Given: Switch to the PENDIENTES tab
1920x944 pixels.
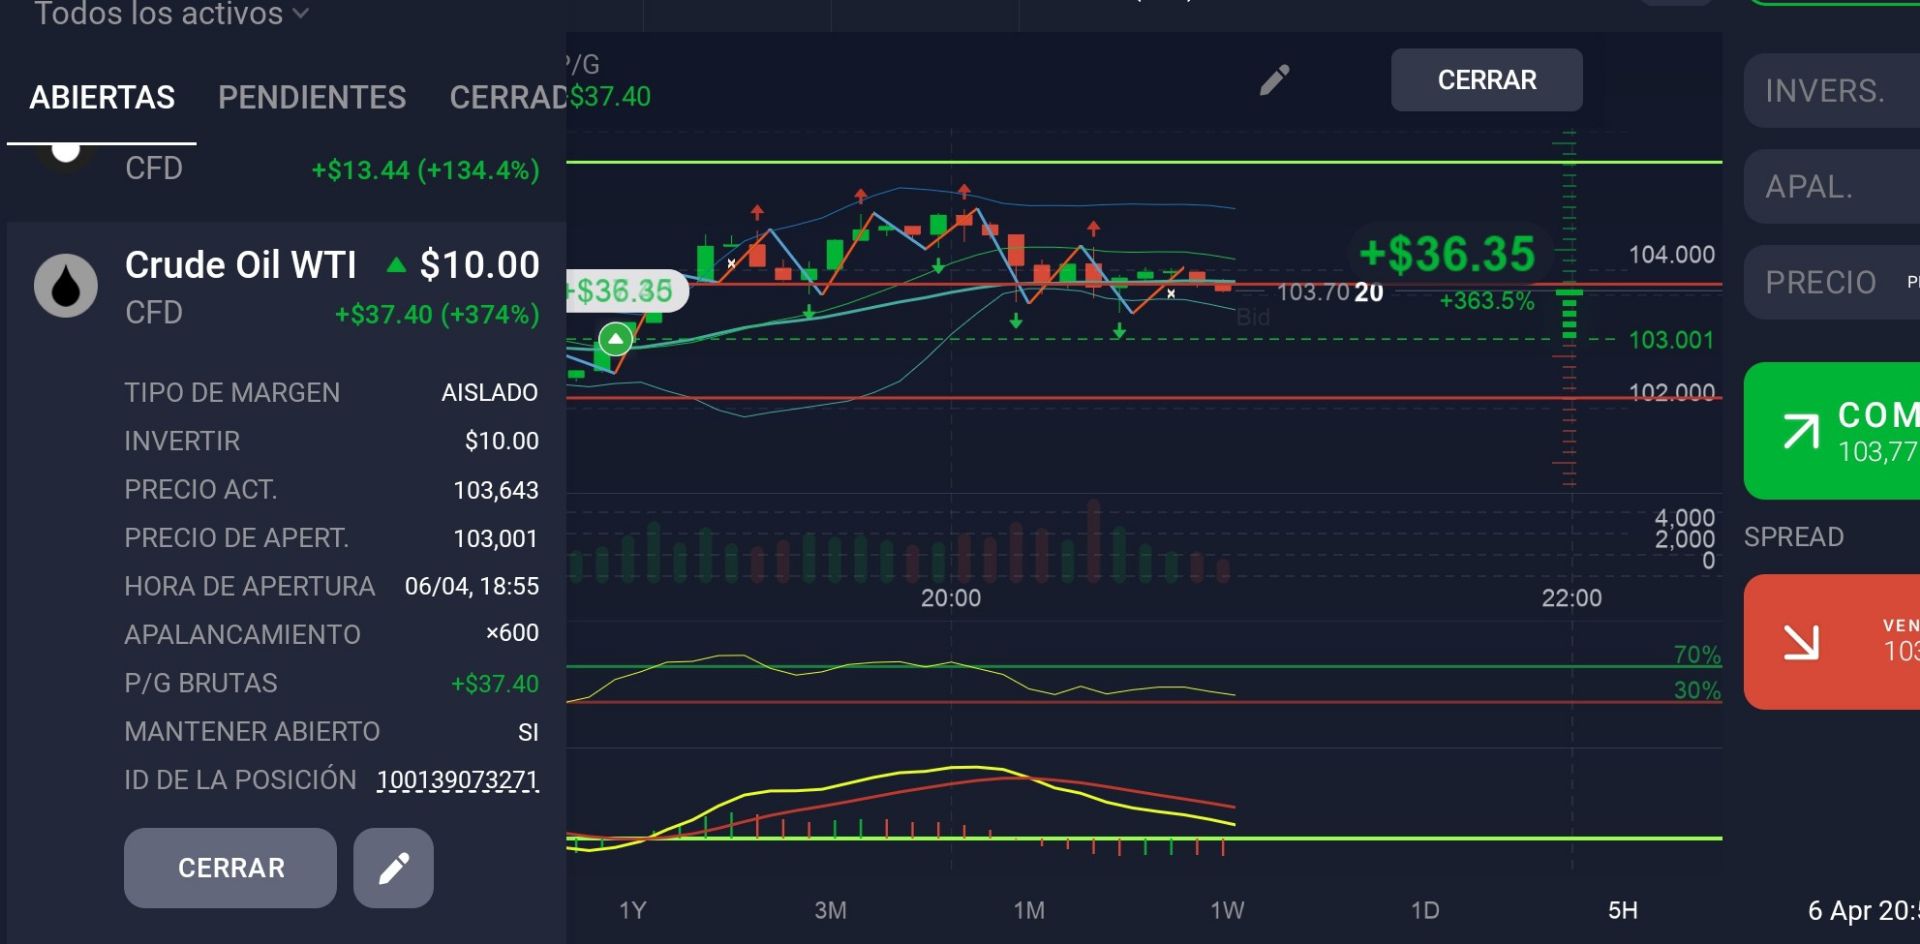Looking at the screenshot, I should pos(312,98).
